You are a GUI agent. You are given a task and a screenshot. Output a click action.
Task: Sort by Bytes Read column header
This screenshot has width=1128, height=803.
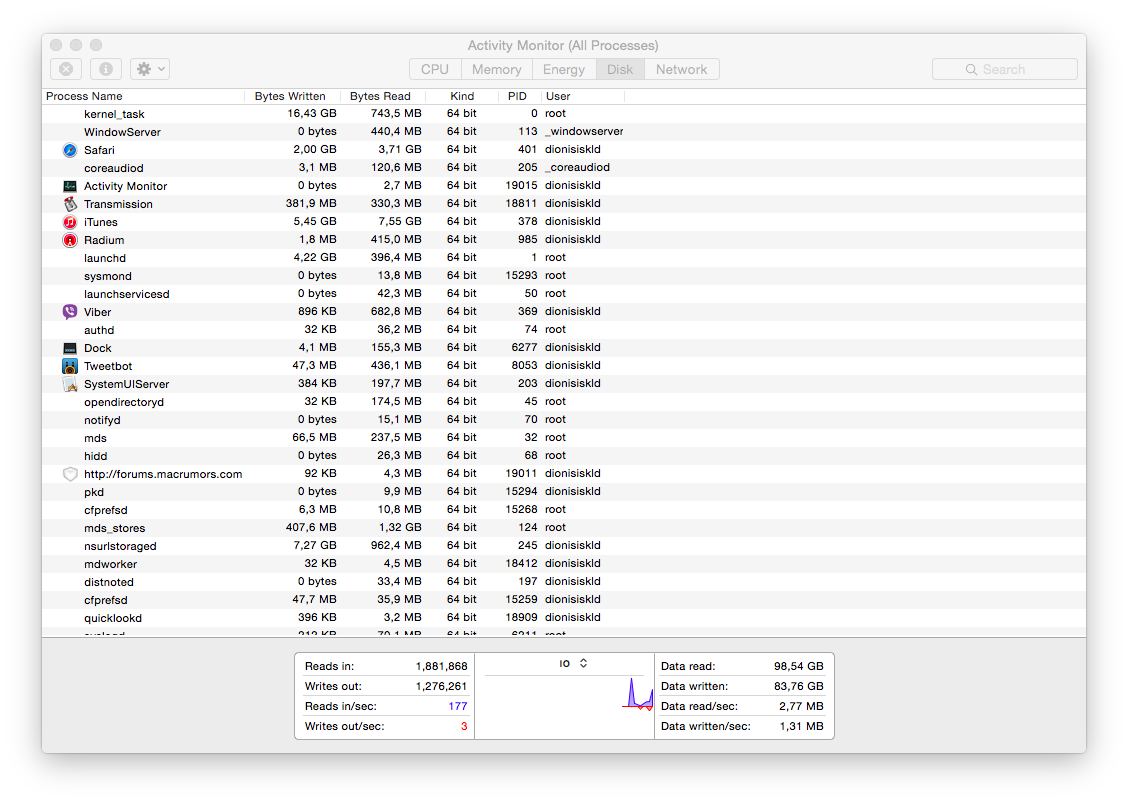381,96
